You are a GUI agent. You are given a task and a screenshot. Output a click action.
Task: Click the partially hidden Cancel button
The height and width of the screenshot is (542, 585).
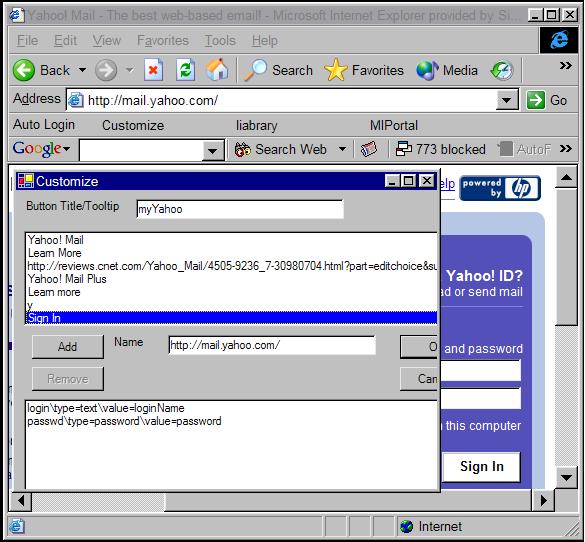coord(419,379)
